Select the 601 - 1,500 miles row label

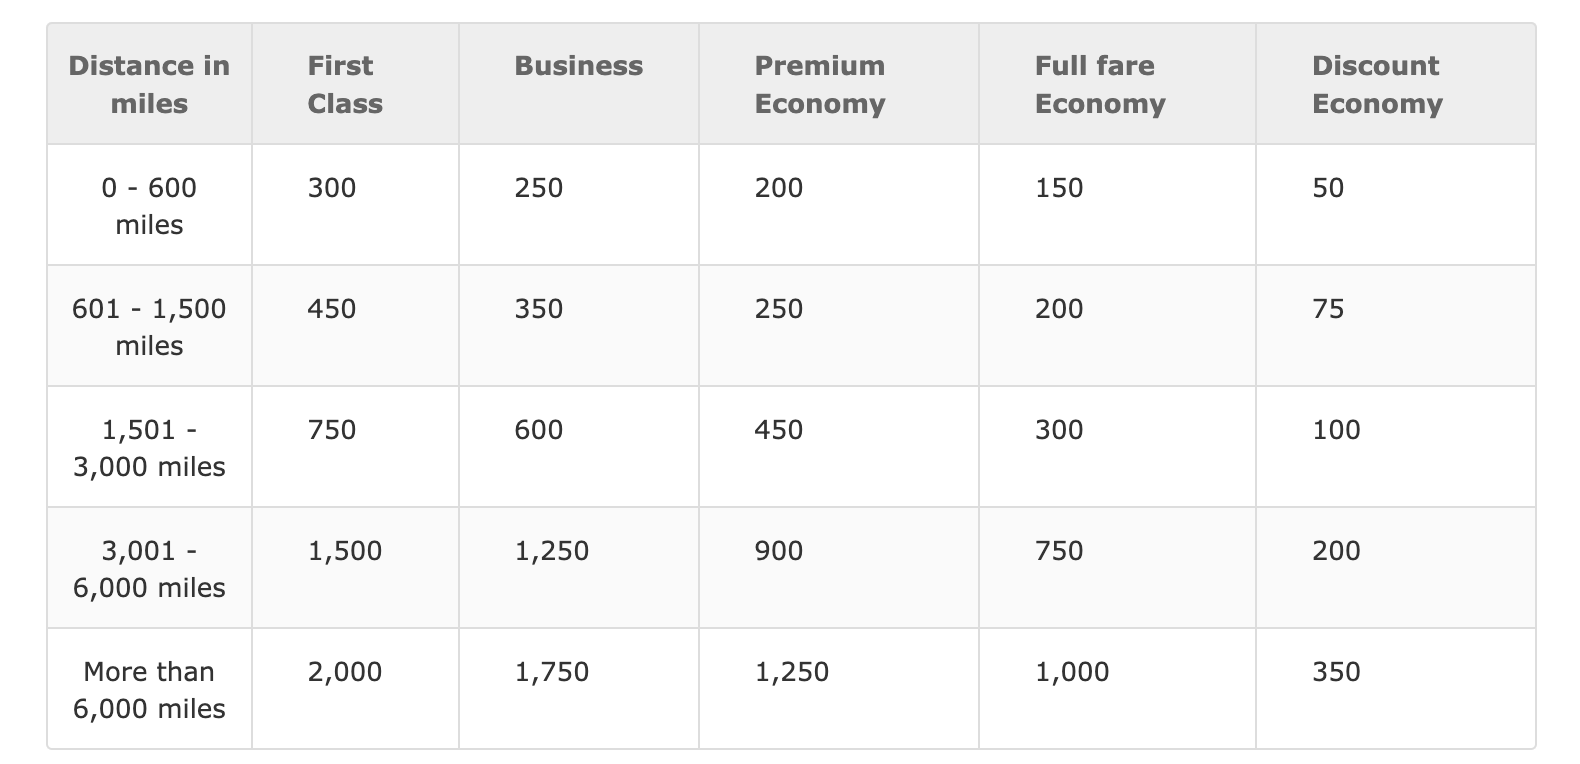[x=149, y=327]
